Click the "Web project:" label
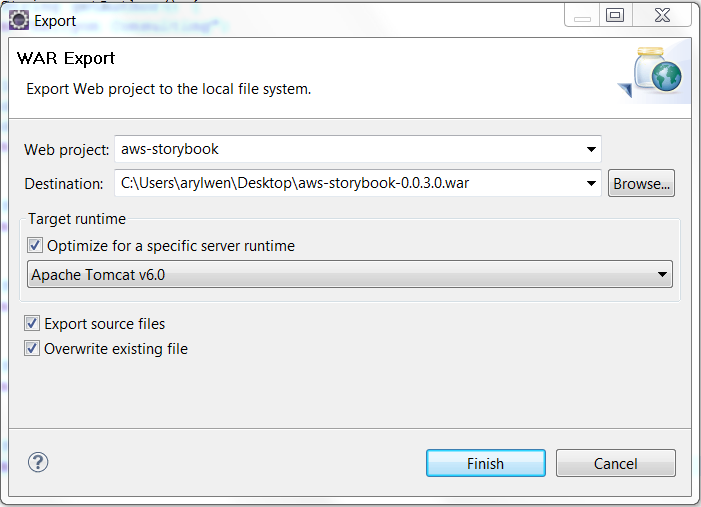The image size is (701, 507). 66,150
